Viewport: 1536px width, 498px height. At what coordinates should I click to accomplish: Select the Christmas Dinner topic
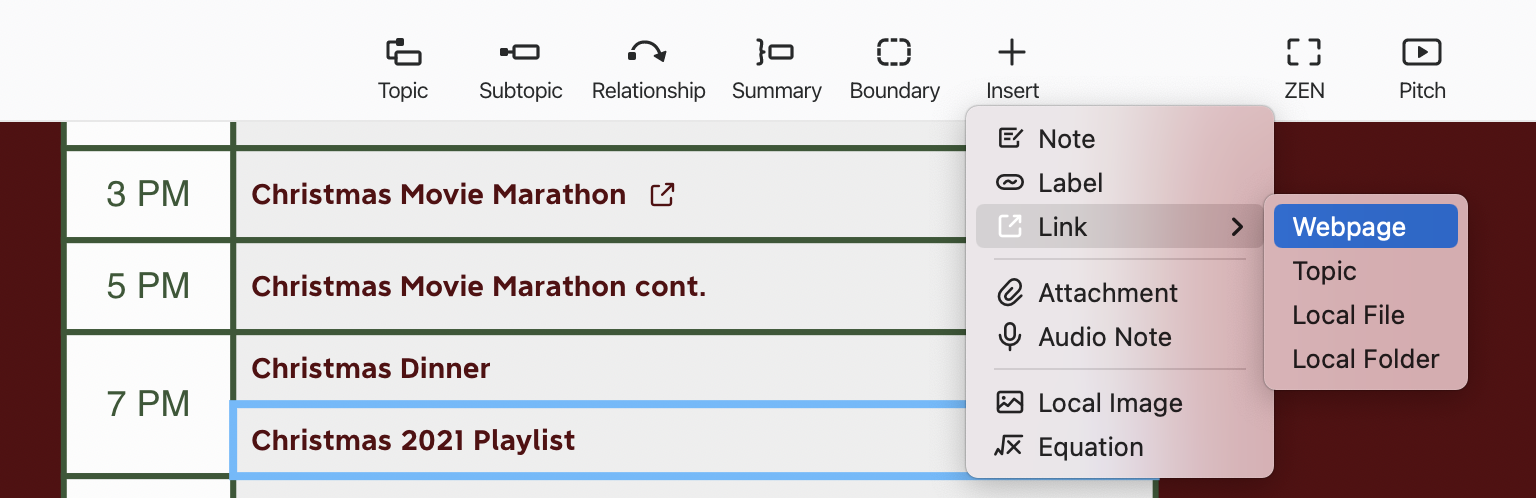371,368
